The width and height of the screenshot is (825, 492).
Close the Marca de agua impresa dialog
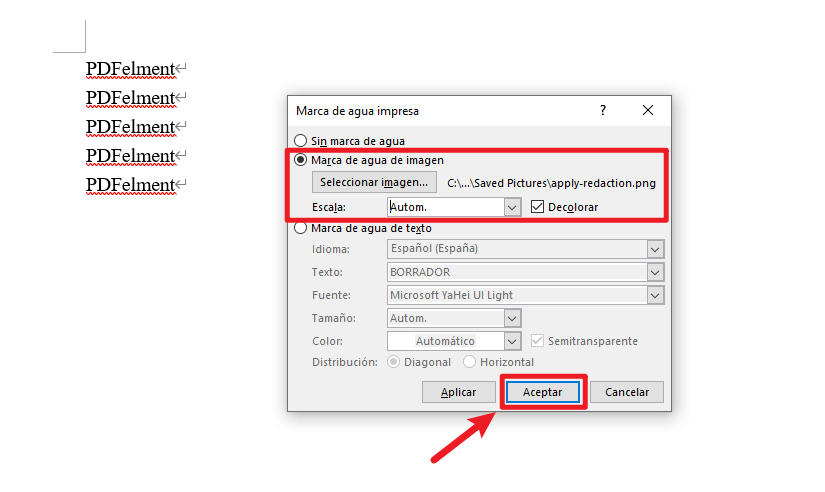tap(648, 110)
